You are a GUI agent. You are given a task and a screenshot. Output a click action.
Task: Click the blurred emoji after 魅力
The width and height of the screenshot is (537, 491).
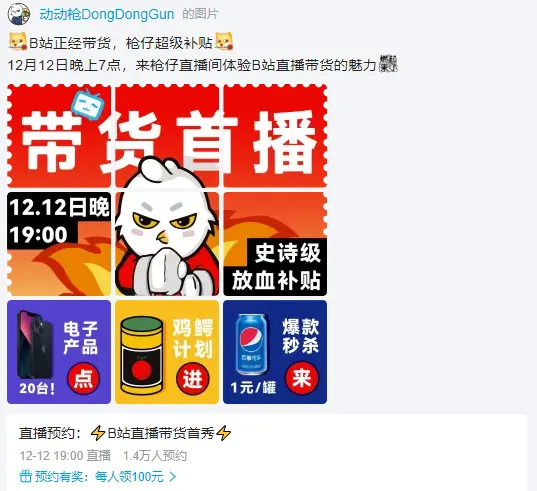388,64
